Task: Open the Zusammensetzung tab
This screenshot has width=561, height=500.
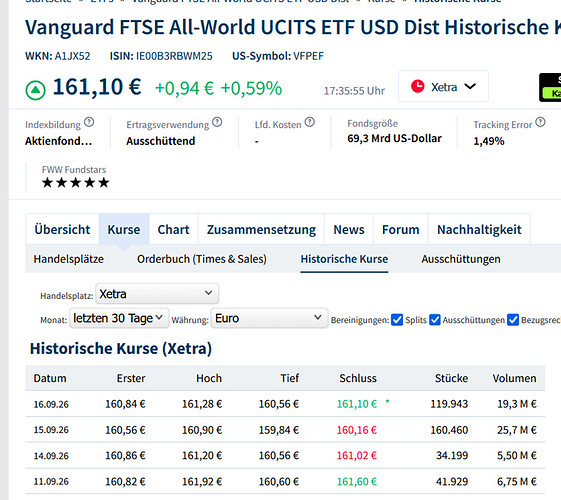Action: 261,229
